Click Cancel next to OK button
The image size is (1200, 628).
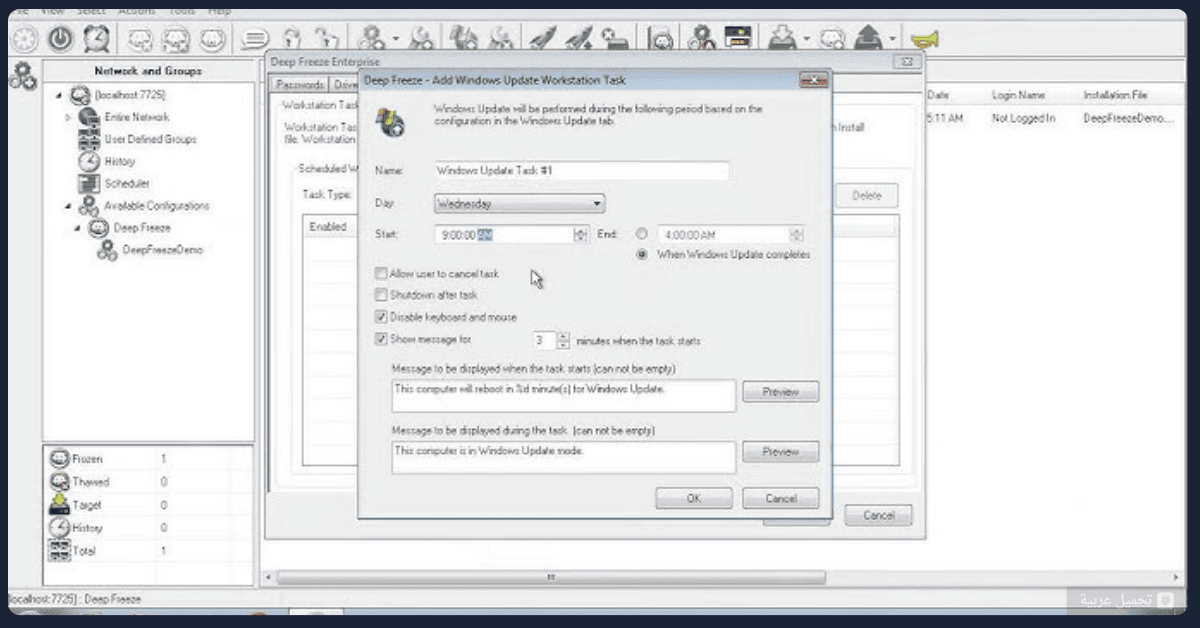(x=781, y=498)
